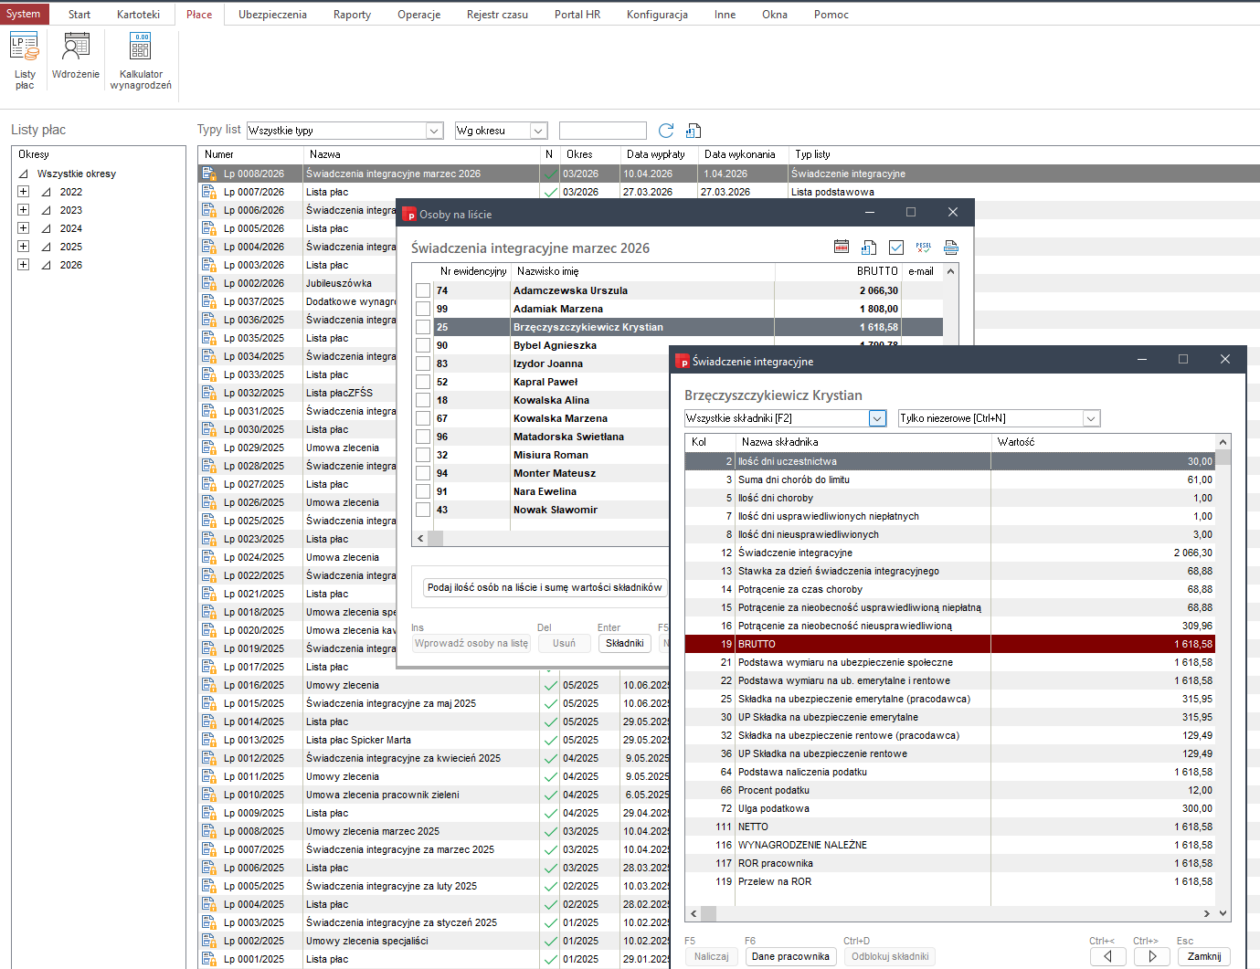
Task: Tick checkbox for Adamiak Marzena
Action: pyautogui.click(x=423, y=309)
